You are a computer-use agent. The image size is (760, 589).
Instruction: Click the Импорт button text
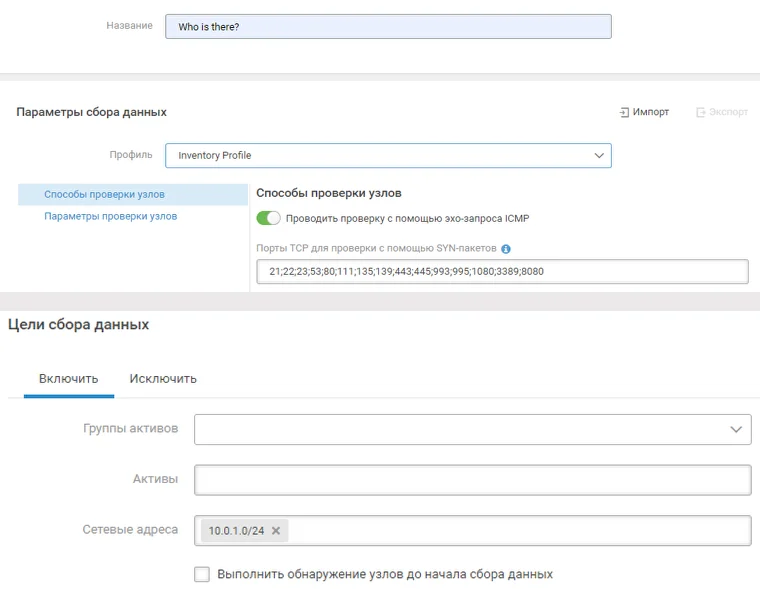[650, 112]
